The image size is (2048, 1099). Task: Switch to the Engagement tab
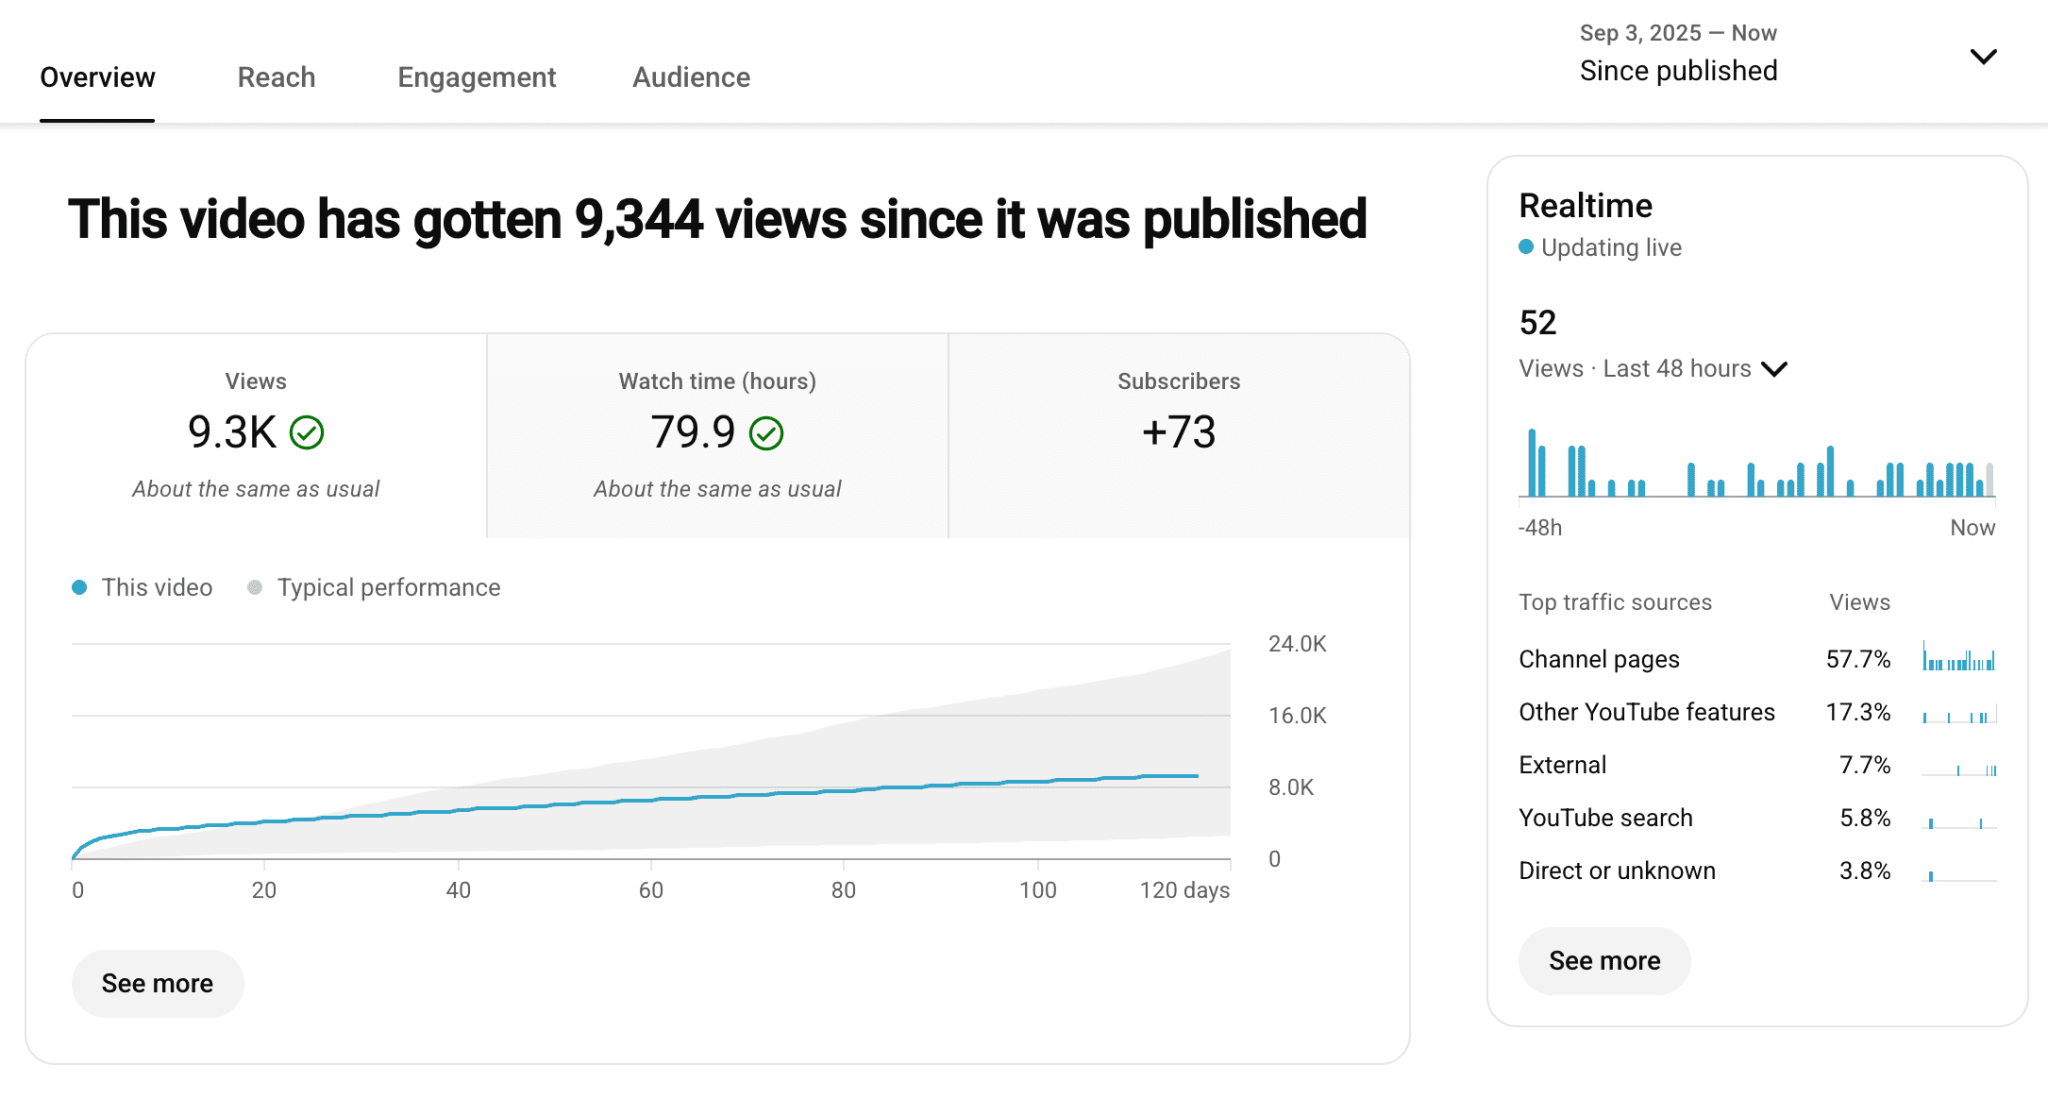pos(476,77)
